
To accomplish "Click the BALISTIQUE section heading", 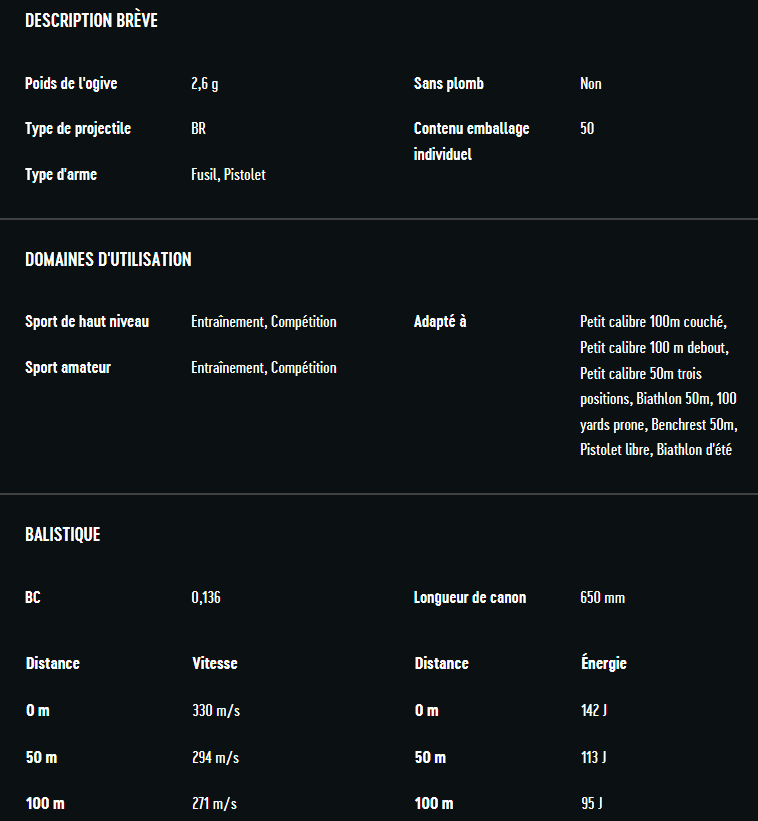I will [62, 535].
